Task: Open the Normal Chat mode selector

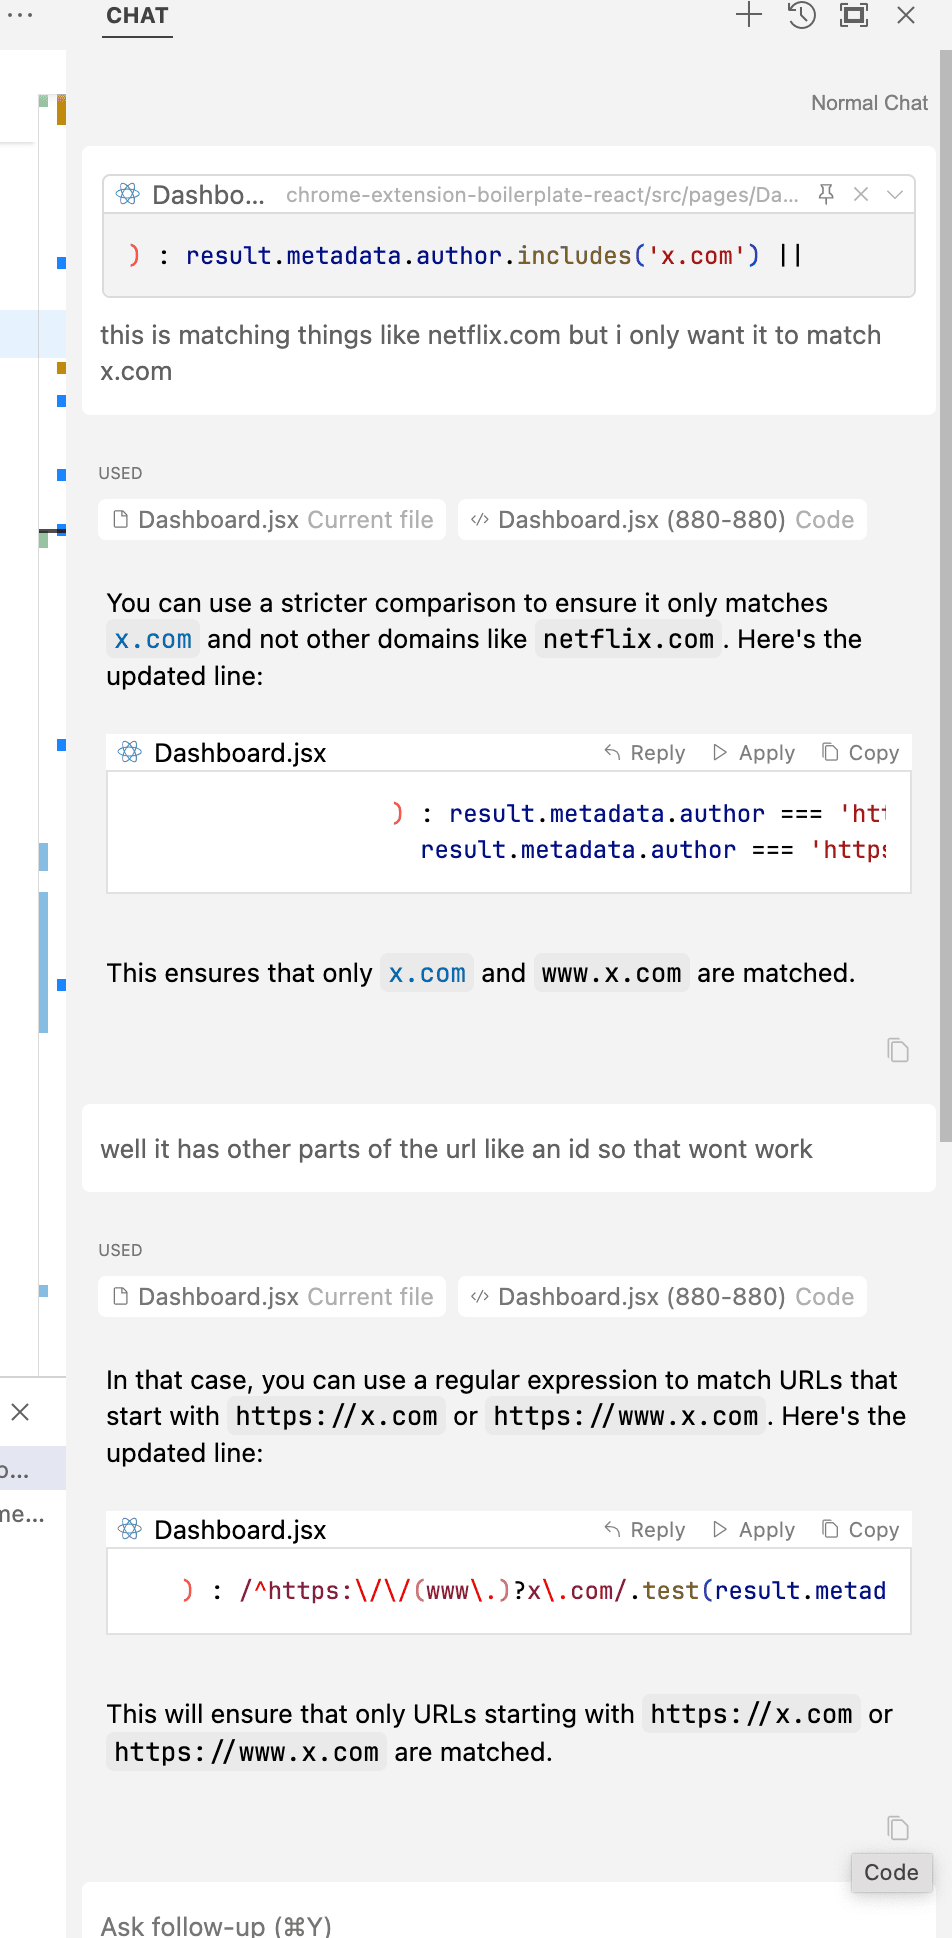Action: click(x=868, y=103)
